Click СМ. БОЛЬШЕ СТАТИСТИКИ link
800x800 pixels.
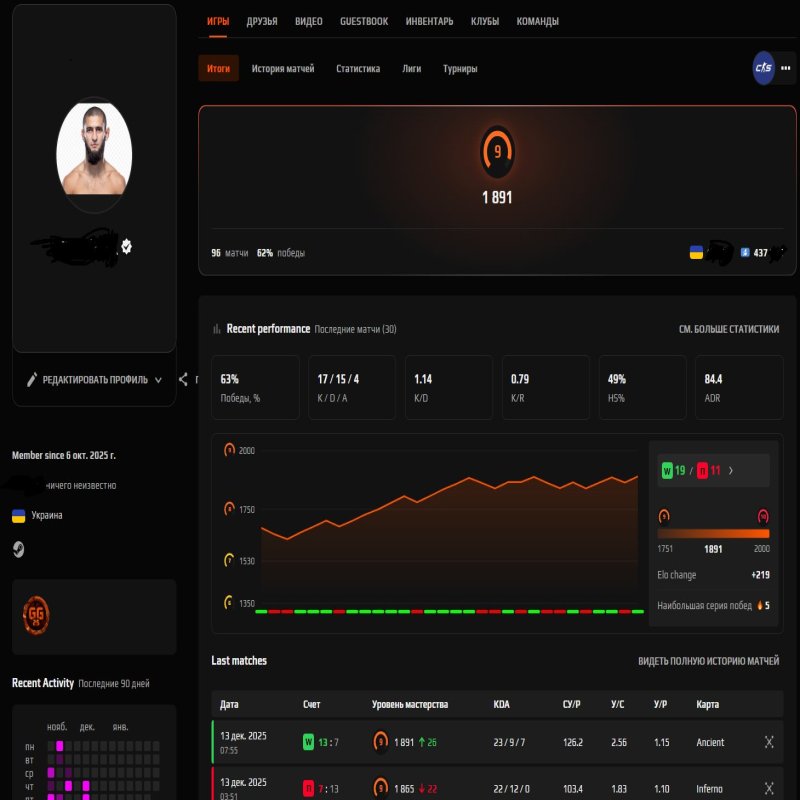(728, 327)
